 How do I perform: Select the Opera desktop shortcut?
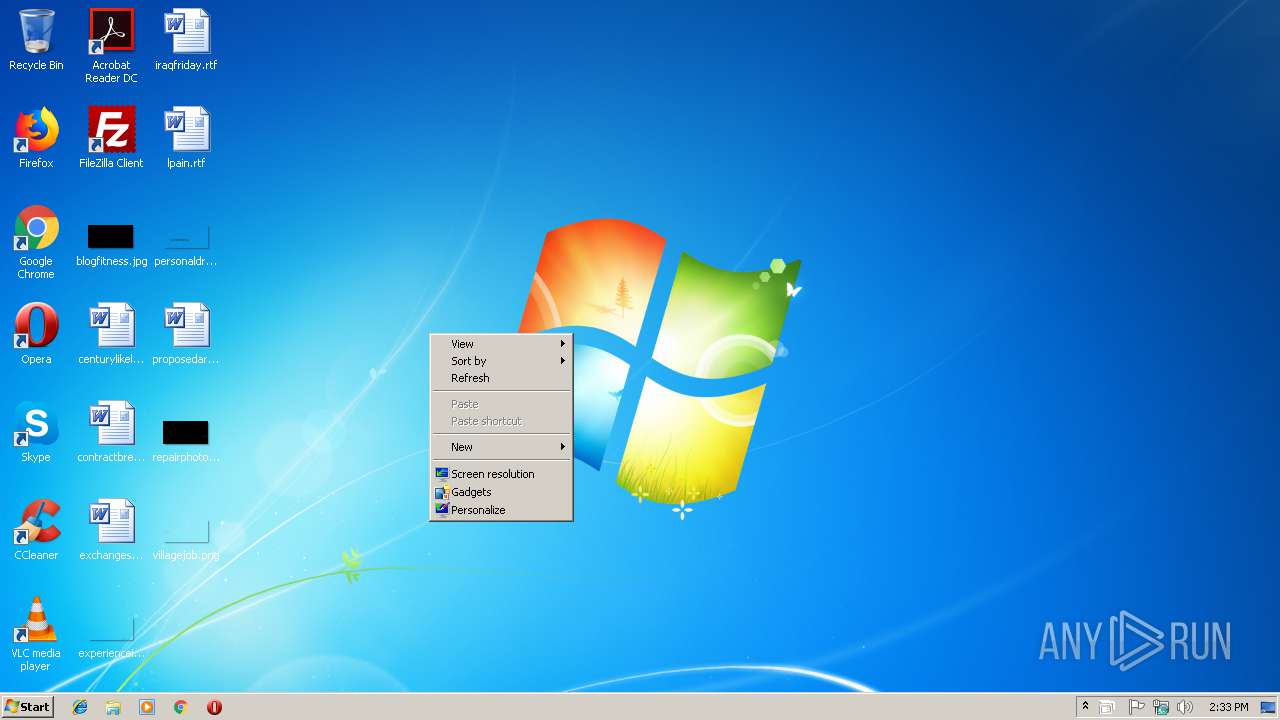(36, 334)
